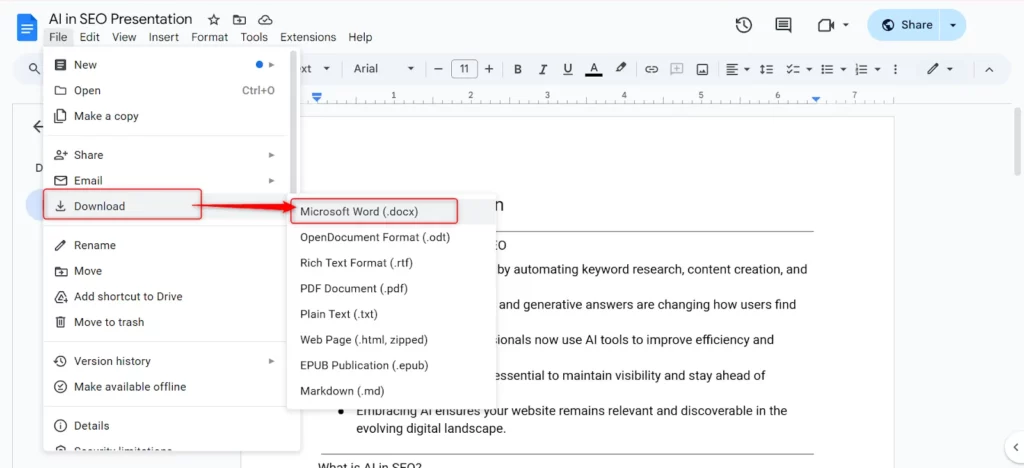Star the AI in SEO Presentation document
The image size is (1024, 468).
coord(213,20)
